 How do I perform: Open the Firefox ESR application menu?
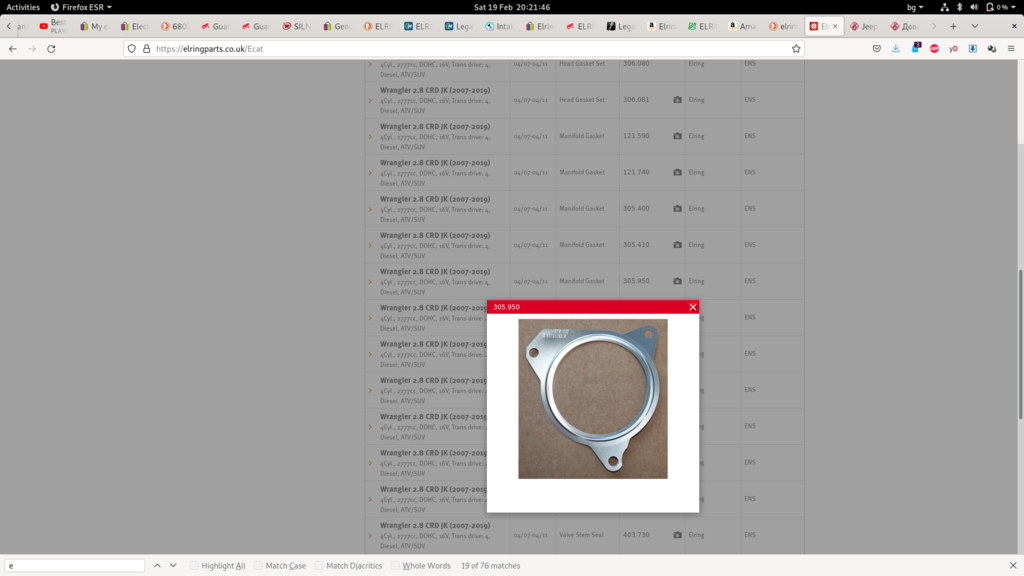(x=81, y=7)
